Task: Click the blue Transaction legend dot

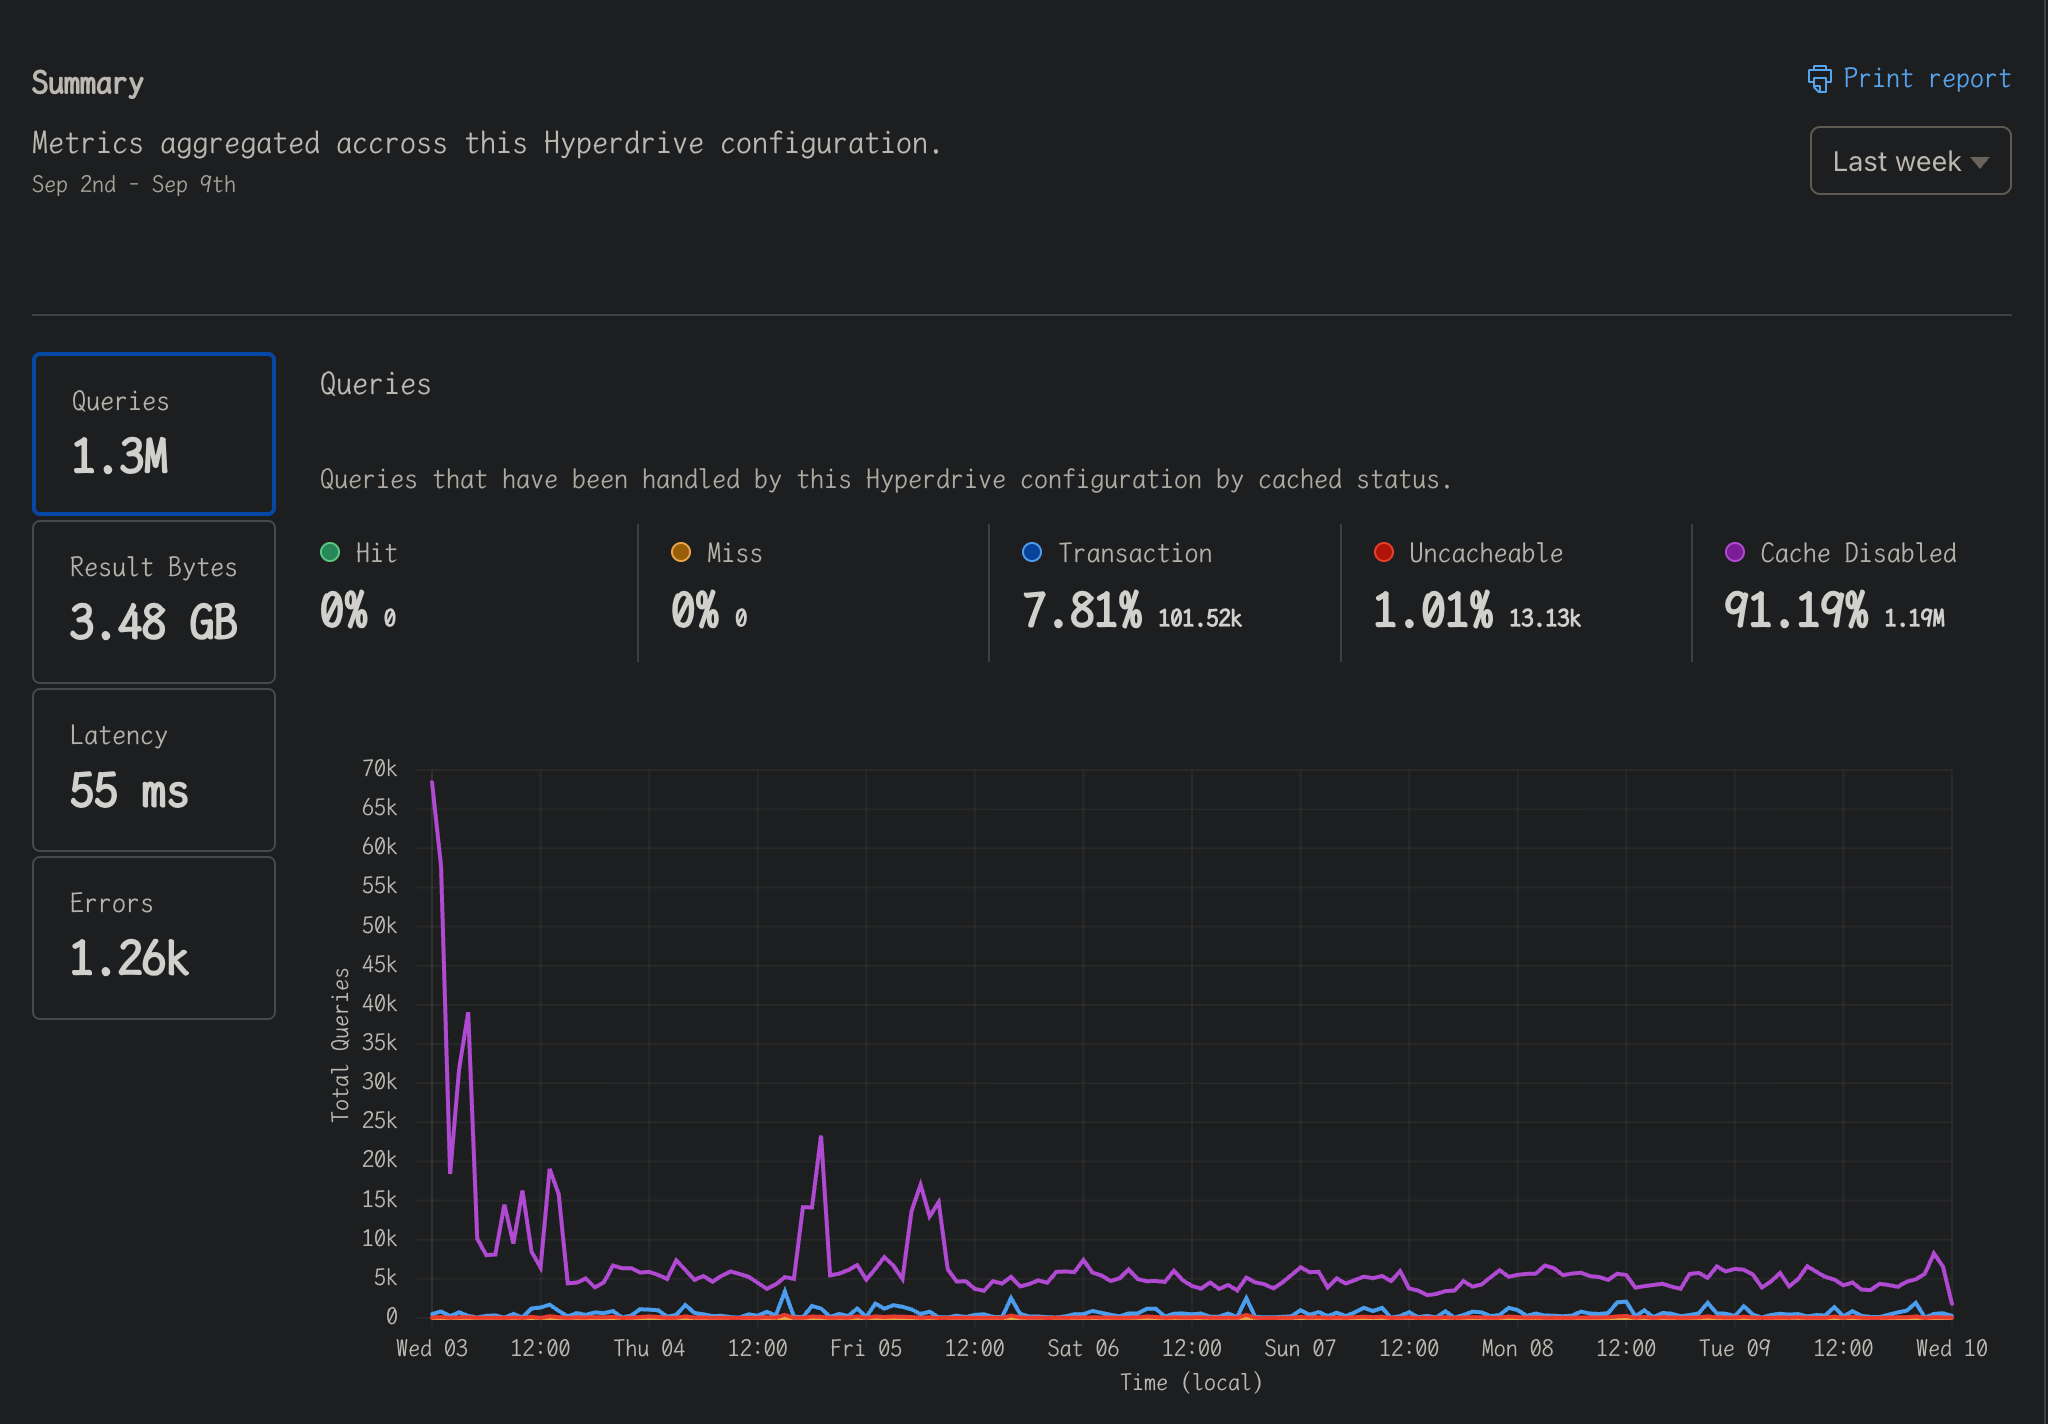Action: pos(1032,552)
